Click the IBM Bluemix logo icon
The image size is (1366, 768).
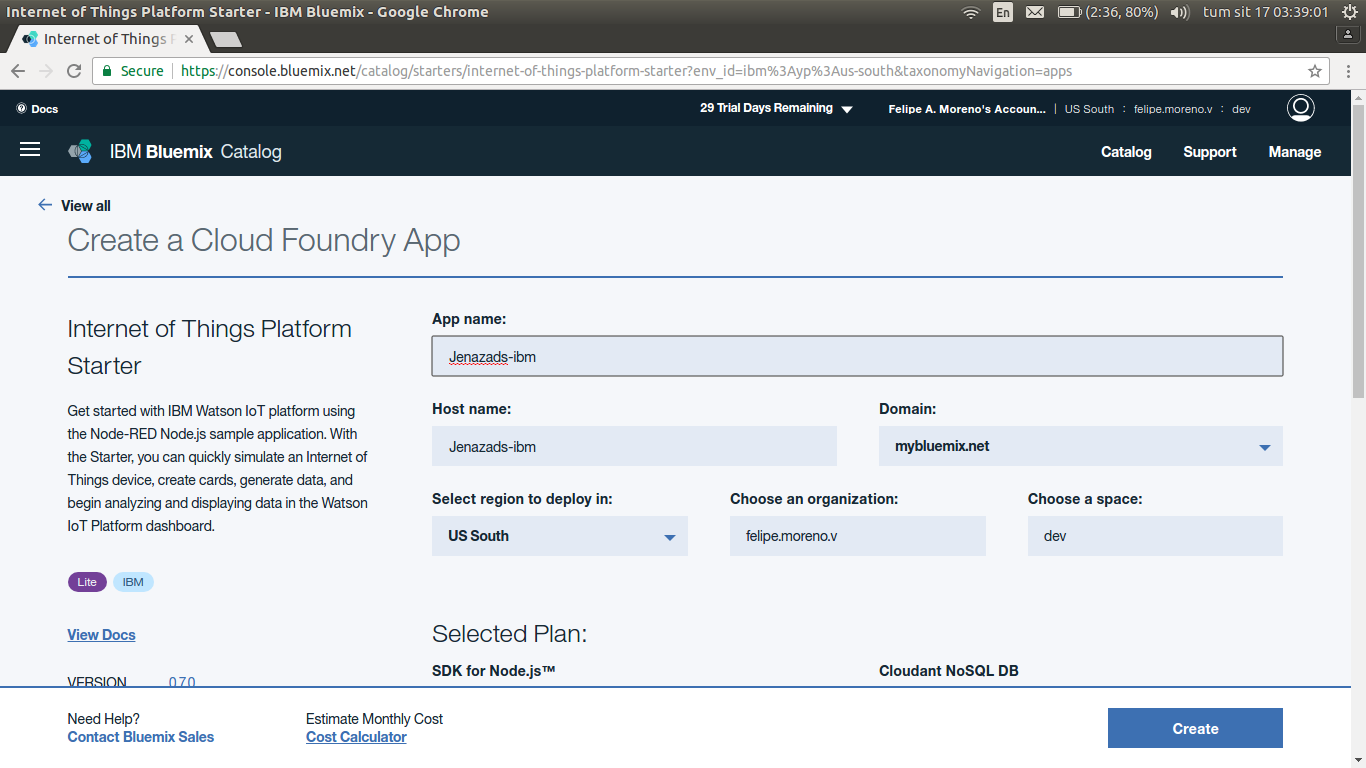coord(80,151)
